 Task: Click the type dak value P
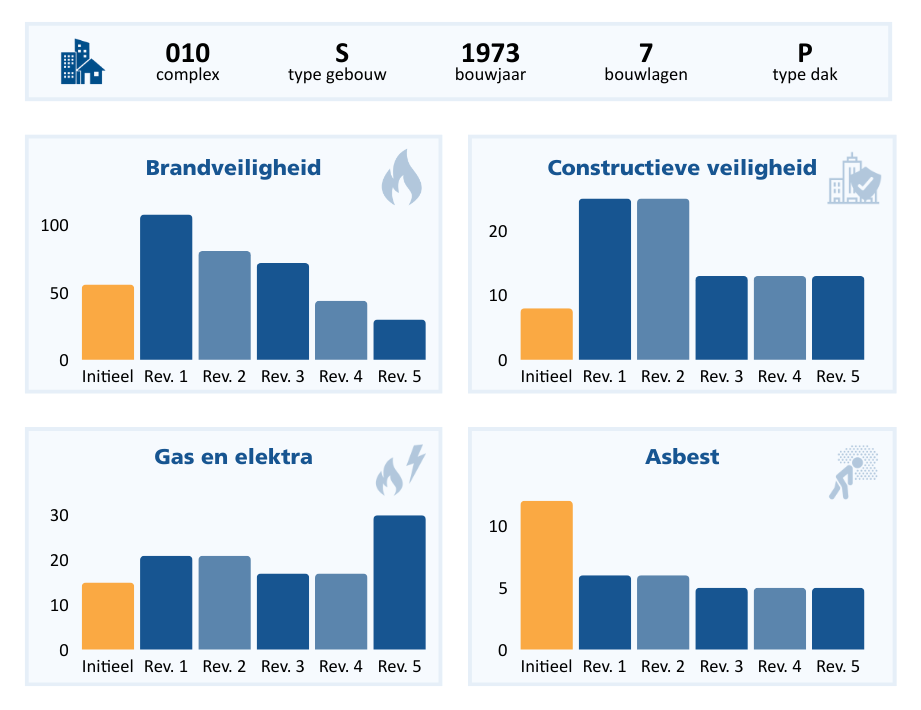pyautogui.click(x=805, y=53)
